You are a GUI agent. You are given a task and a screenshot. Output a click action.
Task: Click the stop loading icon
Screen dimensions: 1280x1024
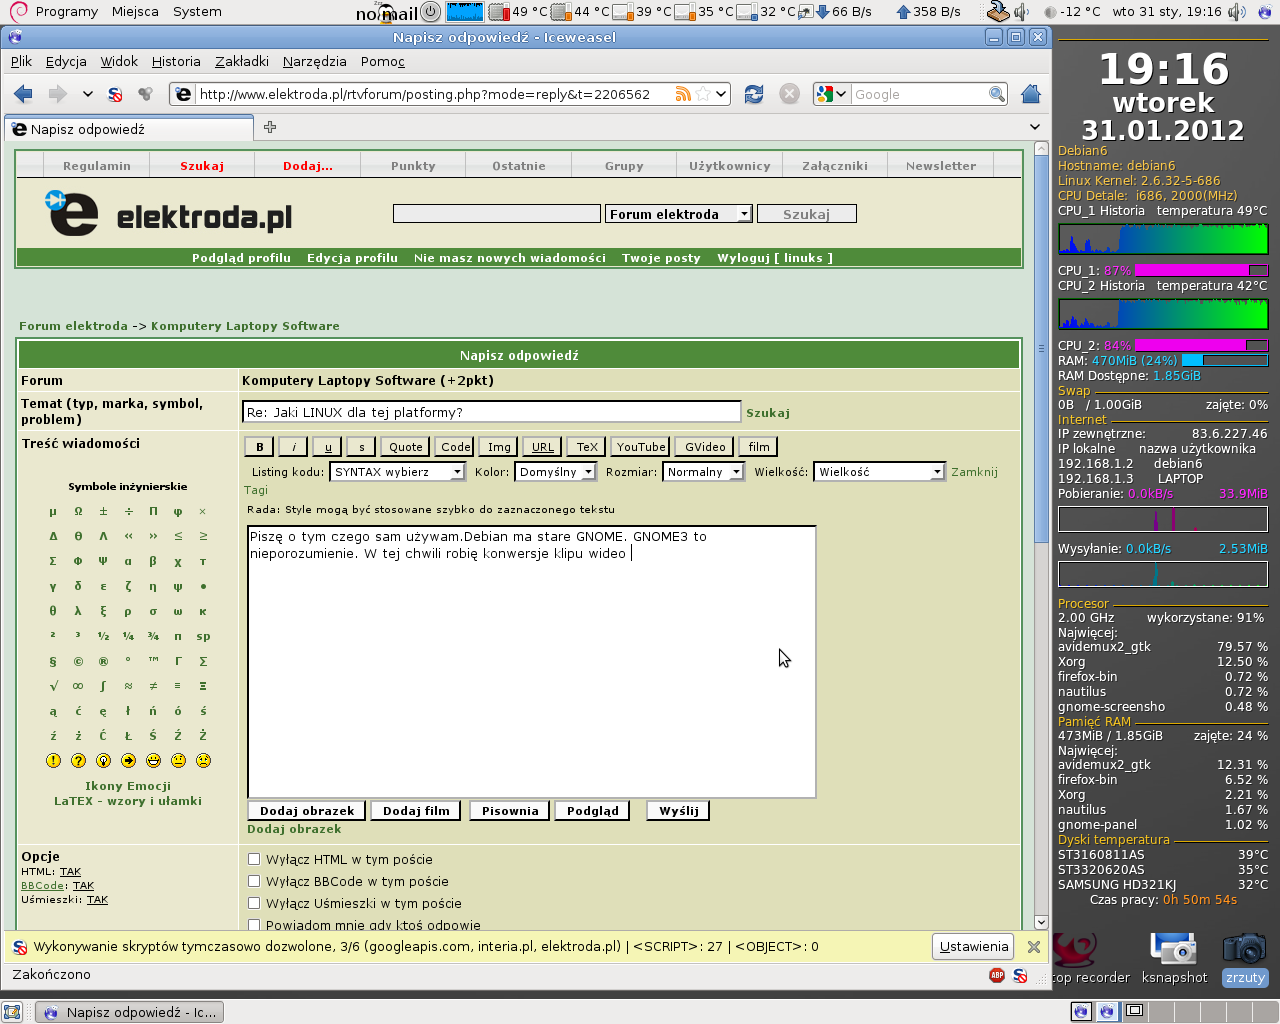tap(789, 94)
